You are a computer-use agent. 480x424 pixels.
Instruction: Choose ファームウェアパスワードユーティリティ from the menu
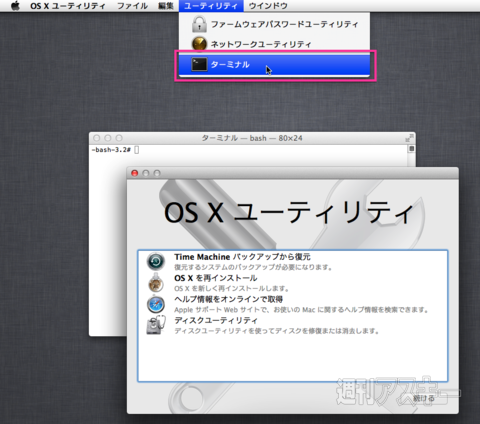(274, 24)
